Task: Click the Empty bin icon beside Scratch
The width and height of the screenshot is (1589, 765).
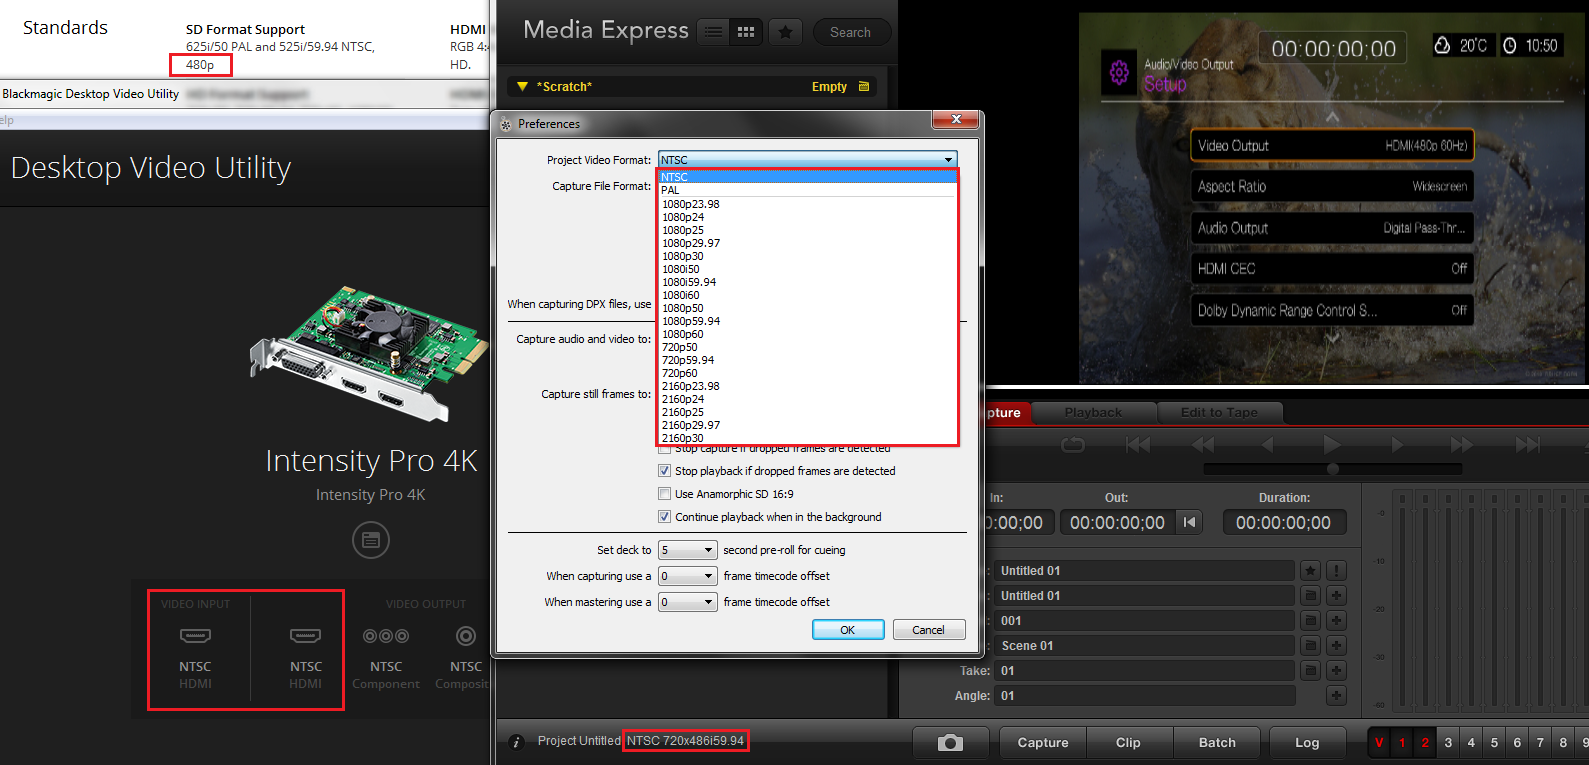Action: (x=864, y=87)
